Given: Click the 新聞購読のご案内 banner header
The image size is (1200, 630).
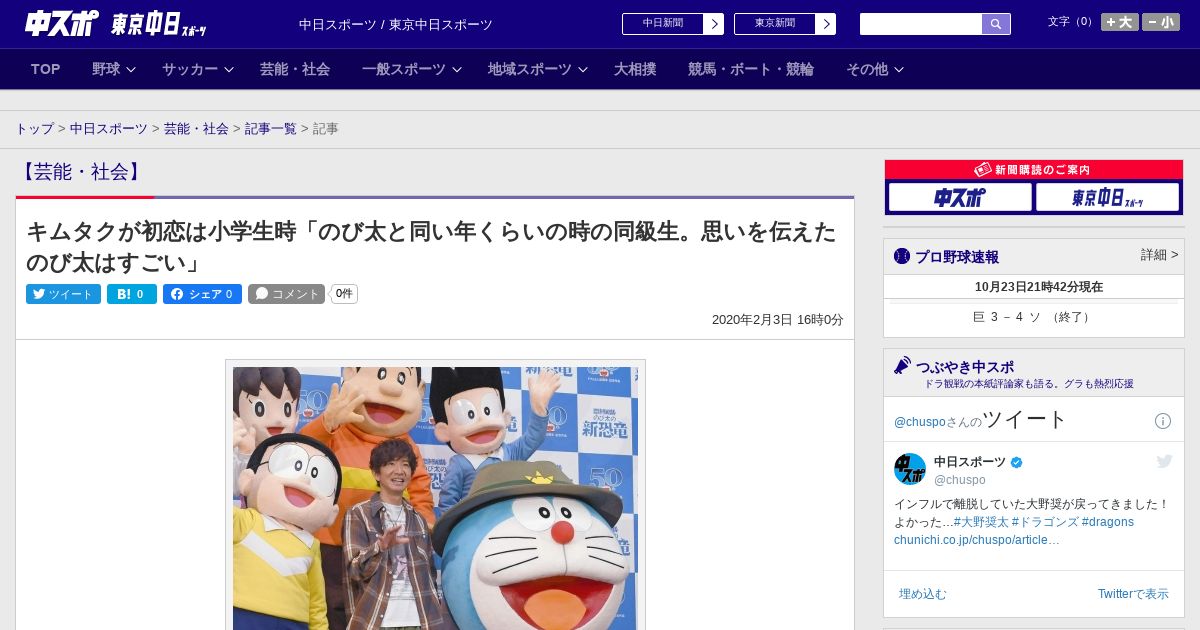Looking at the screenshot, I should tap(1033, 170).
